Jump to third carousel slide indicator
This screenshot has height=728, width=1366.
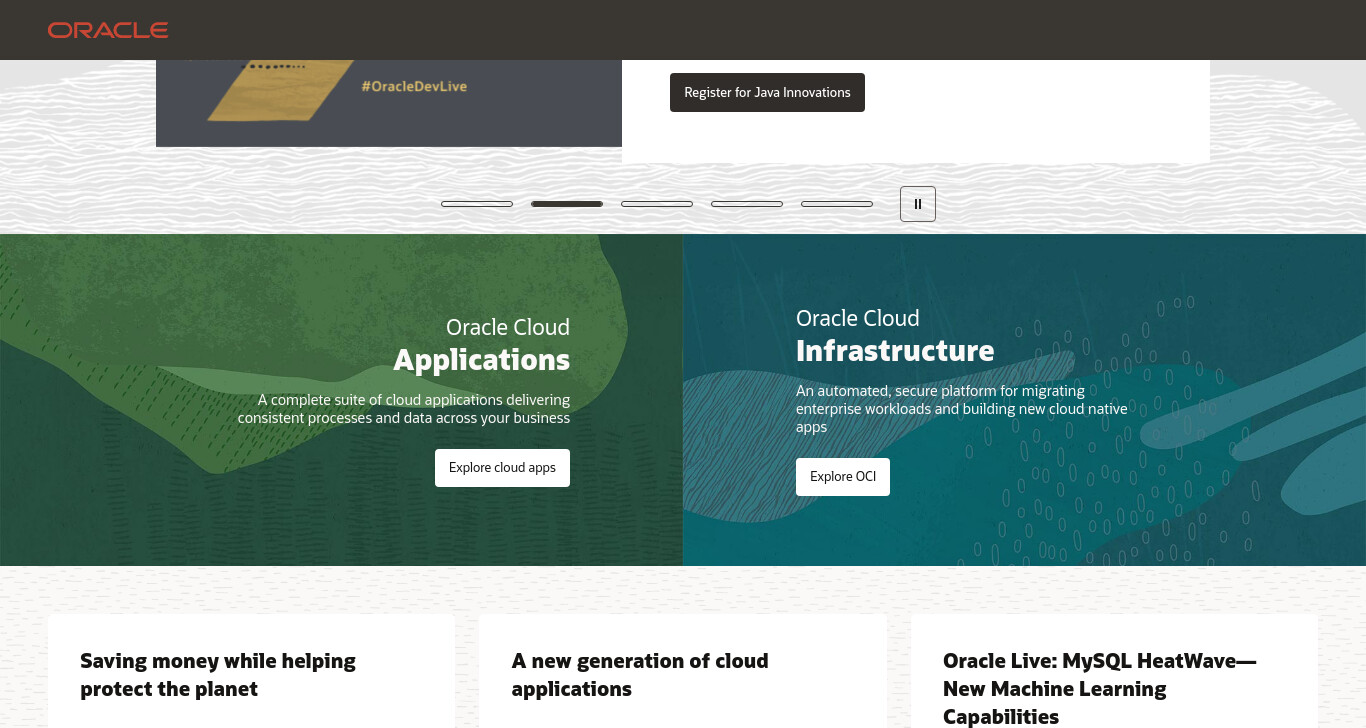[x=657, y=204]
